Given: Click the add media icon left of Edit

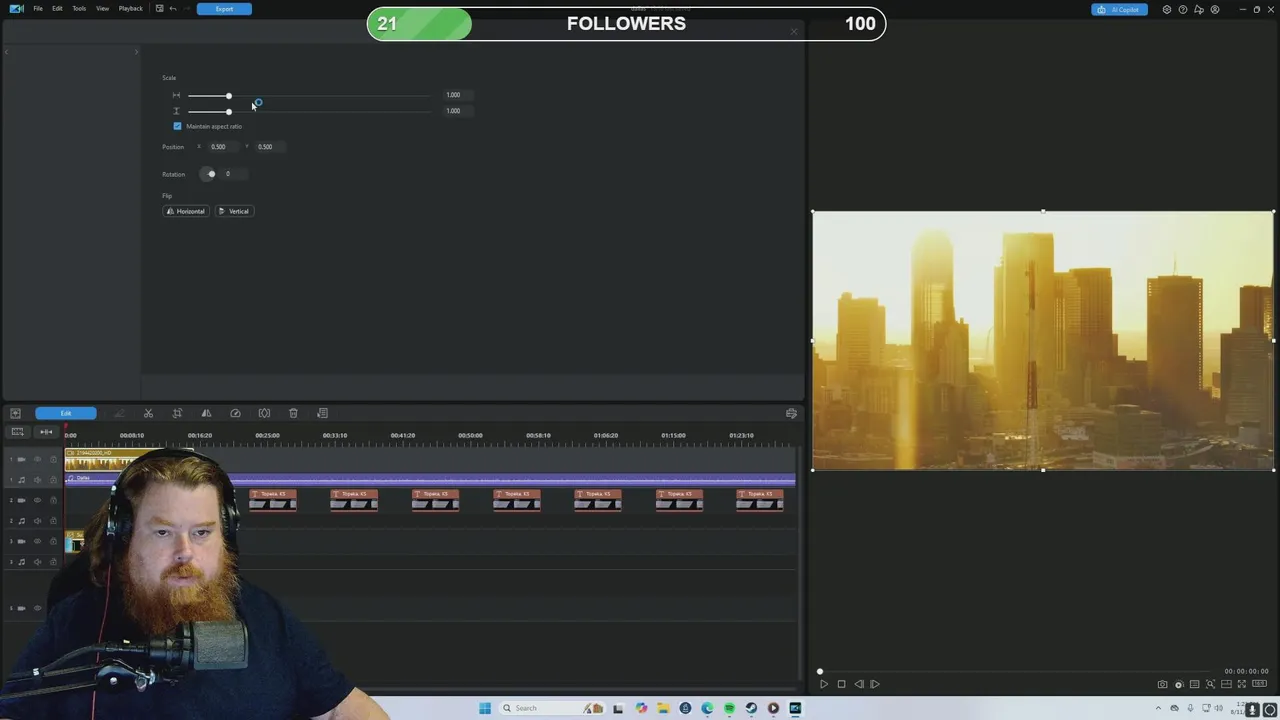Looking at the screenshot, I should (x=15, y=413).
